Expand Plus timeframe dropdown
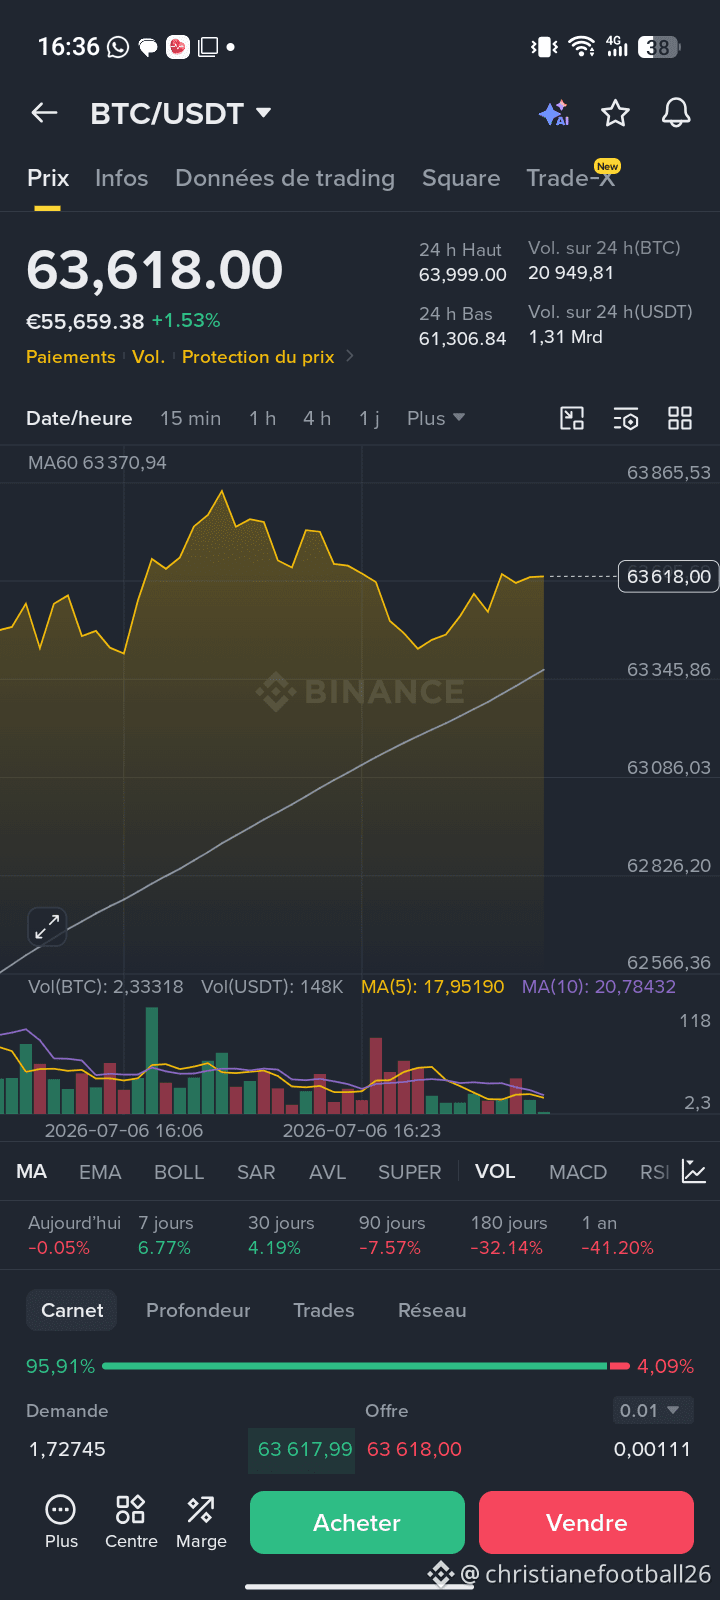Screen dimensions: 720x1600 coord(436,418)
